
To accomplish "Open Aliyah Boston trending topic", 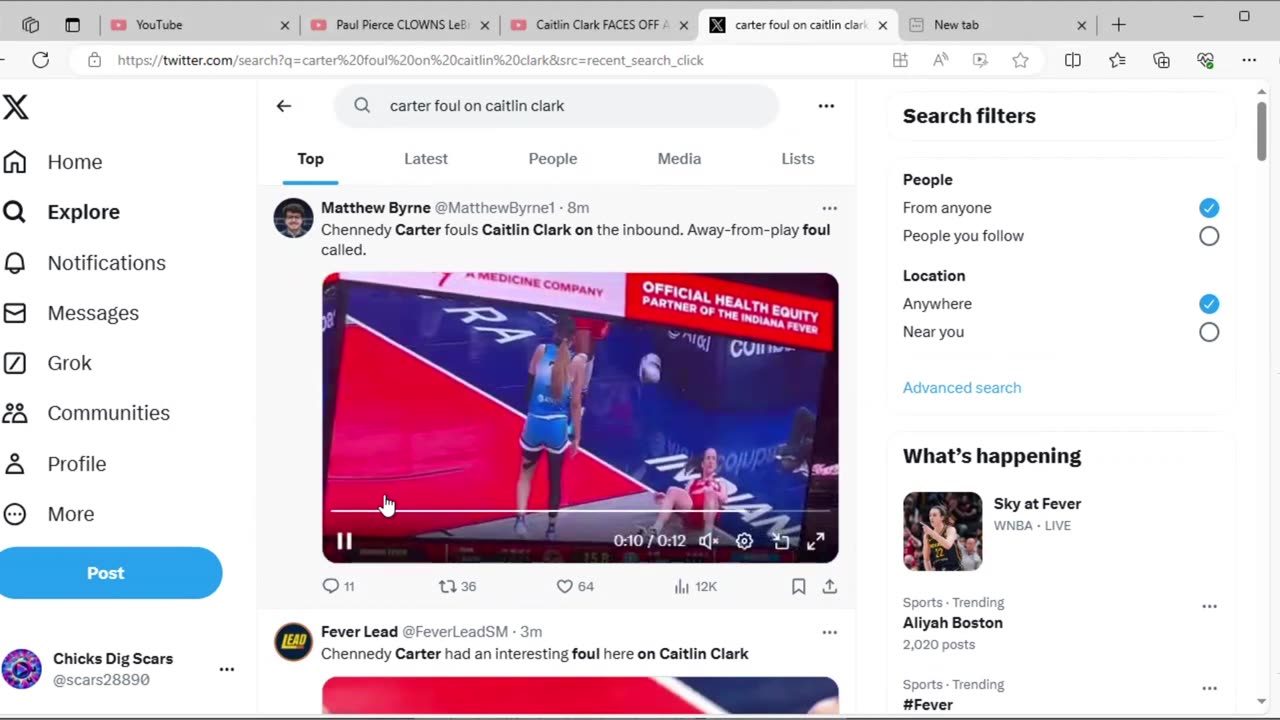I will pyautogui.click(x=953, y=623).
